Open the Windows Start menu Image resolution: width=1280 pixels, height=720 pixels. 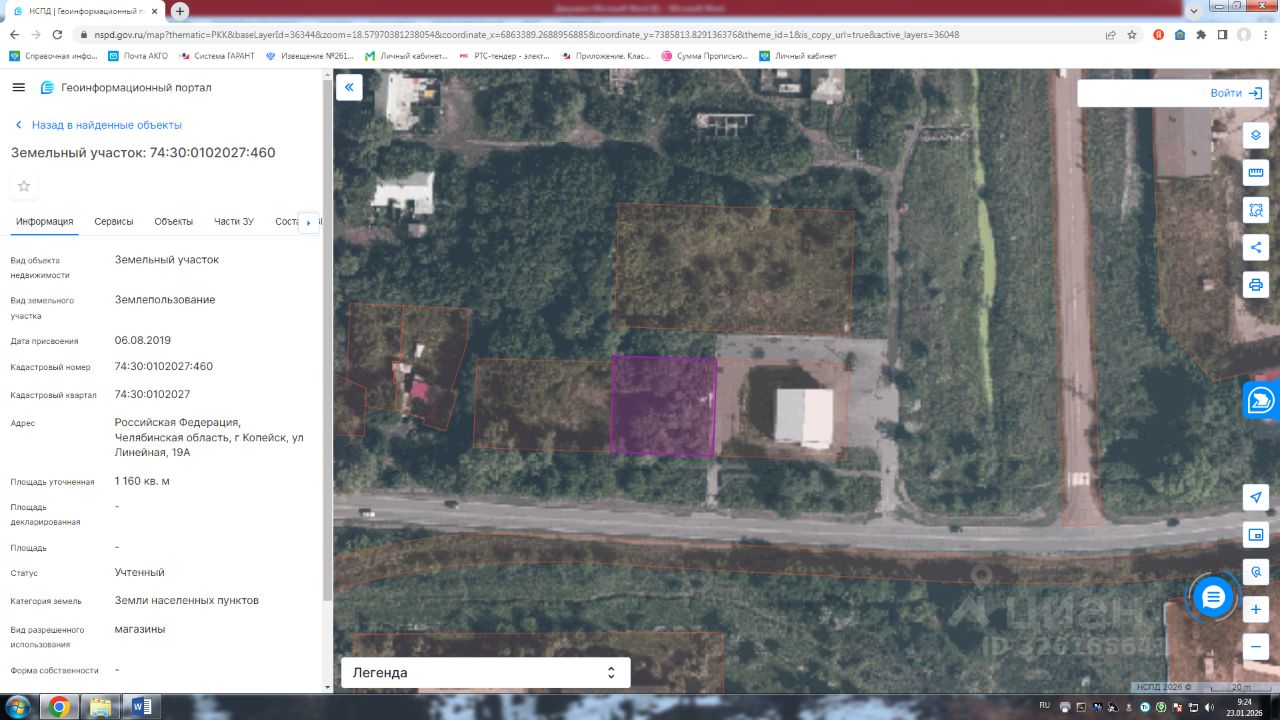(x=18, y=707)
